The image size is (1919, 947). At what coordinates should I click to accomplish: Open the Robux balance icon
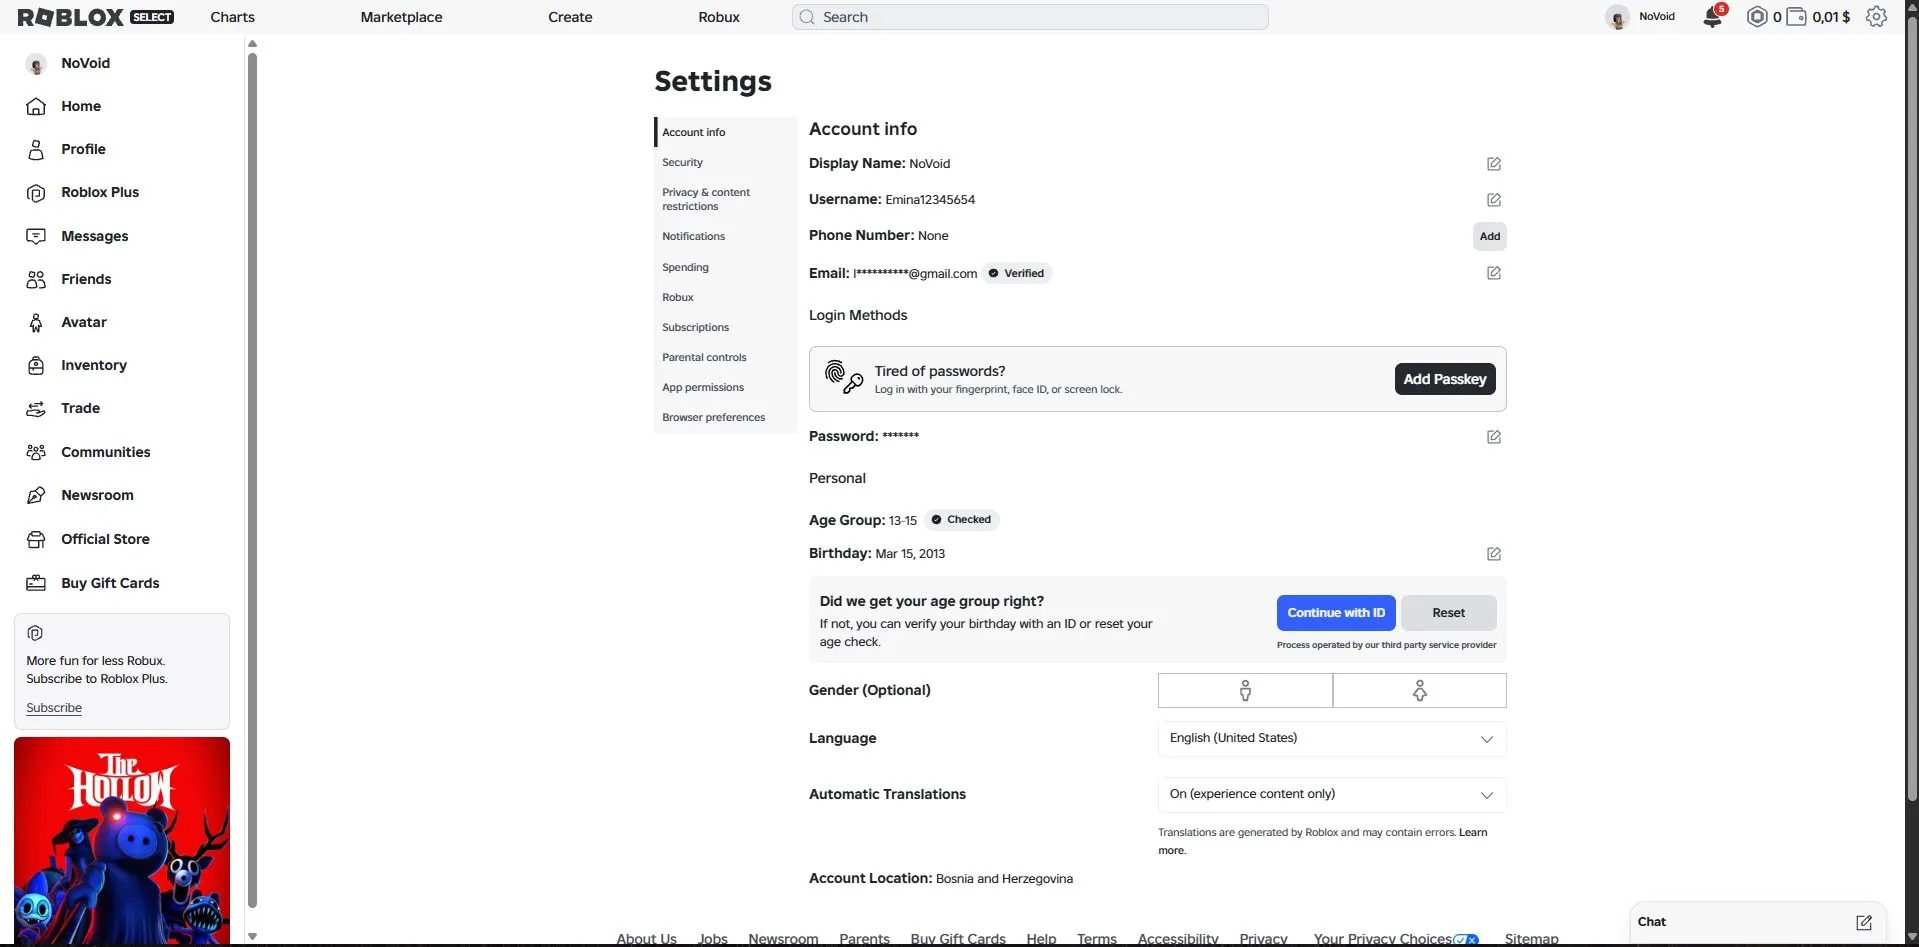(1757, 17)
